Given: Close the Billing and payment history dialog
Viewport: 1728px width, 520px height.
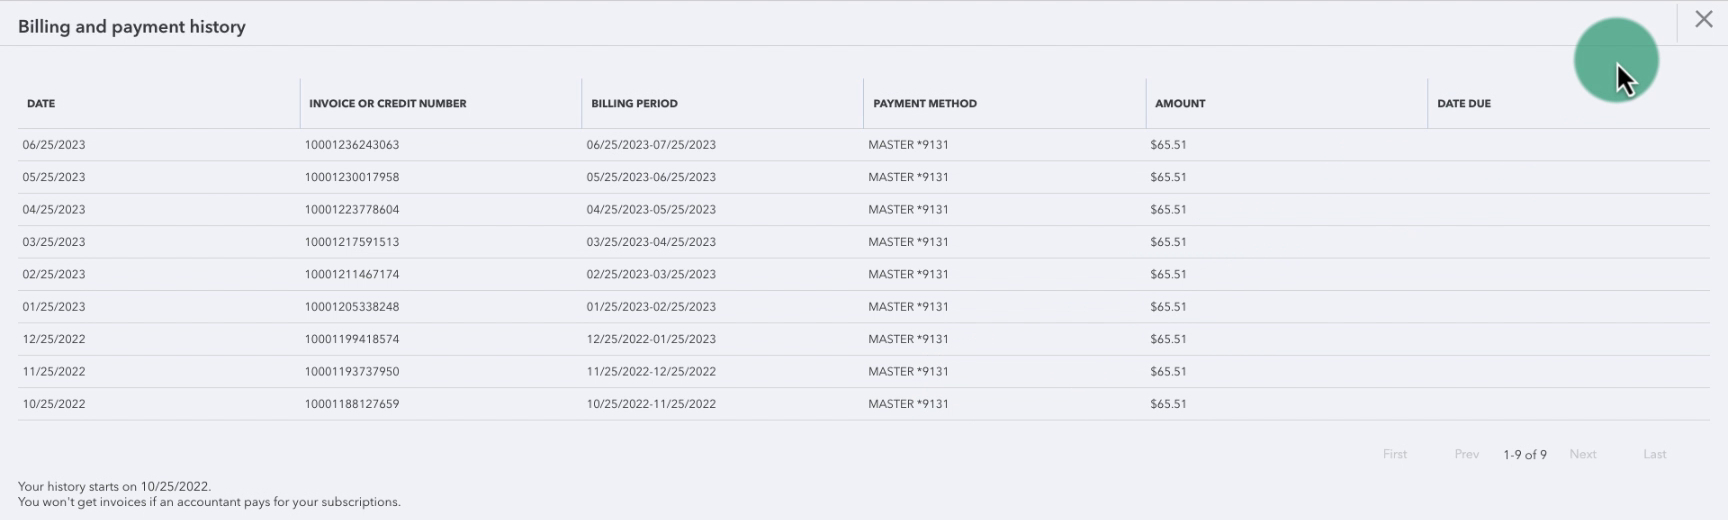Looking at the screenshot, I should (x=1704, y=19).
